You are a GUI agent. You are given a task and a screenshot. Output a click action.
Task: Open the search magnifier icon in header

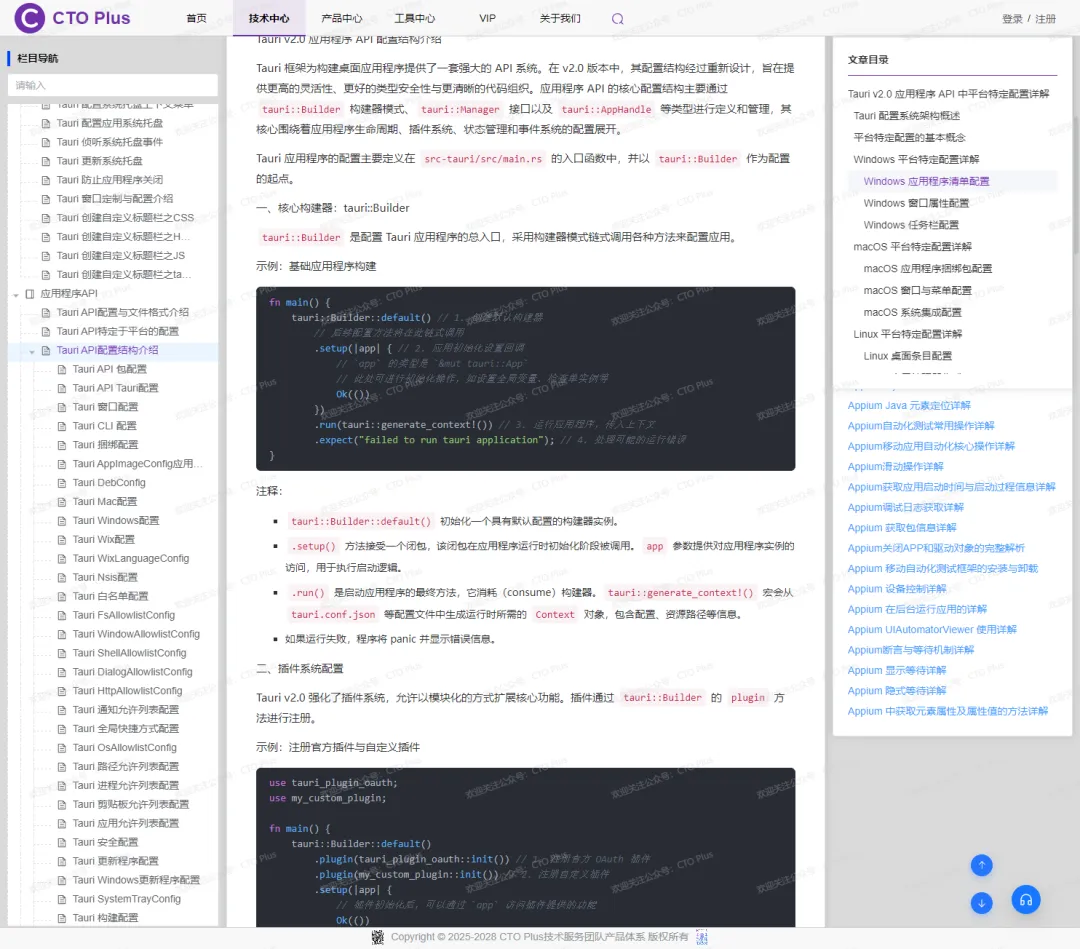click(617, 19)
